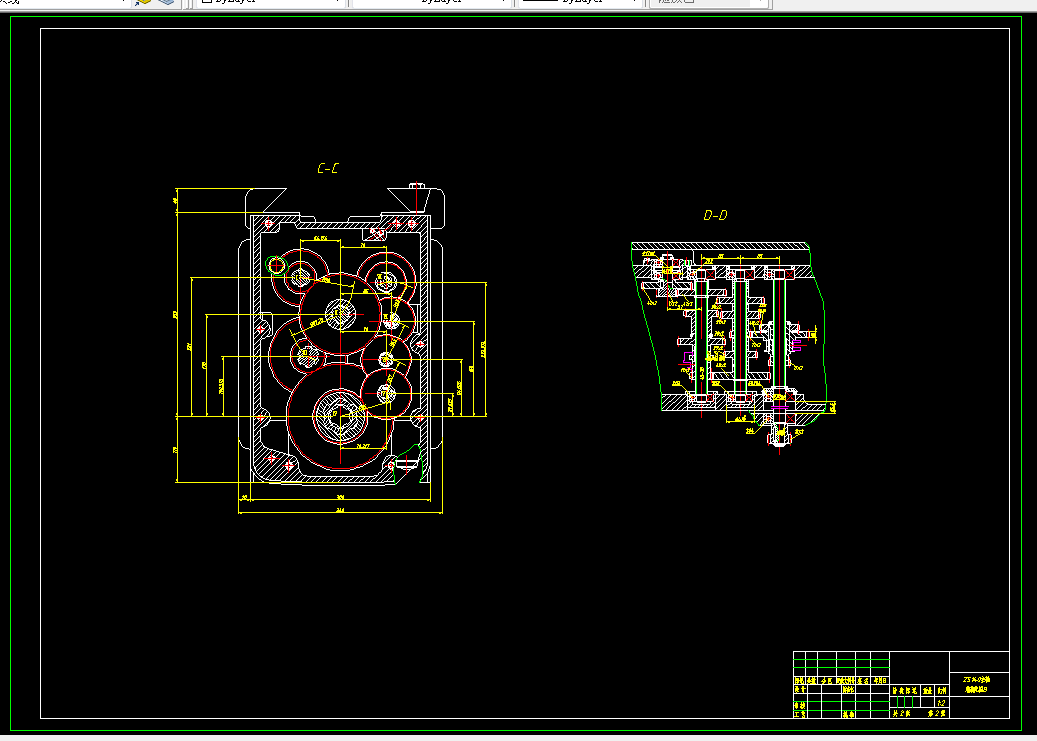Viewport: 1037px width, 741px height.
Task: Select the drawing title text in the title block
Action: pos(976,685)
